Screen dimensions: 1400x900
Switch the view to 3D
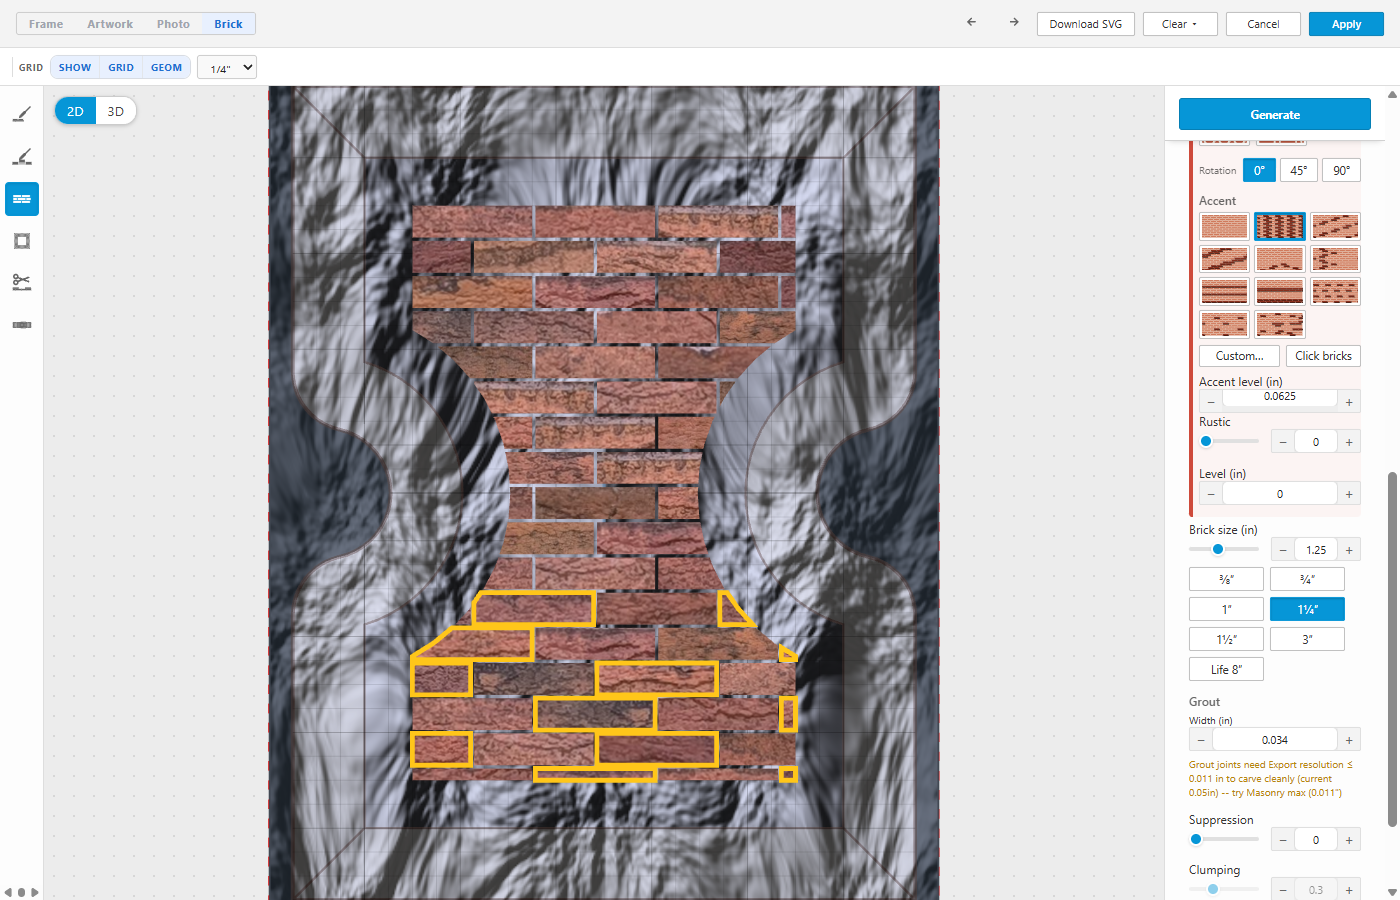click(116, 111)
